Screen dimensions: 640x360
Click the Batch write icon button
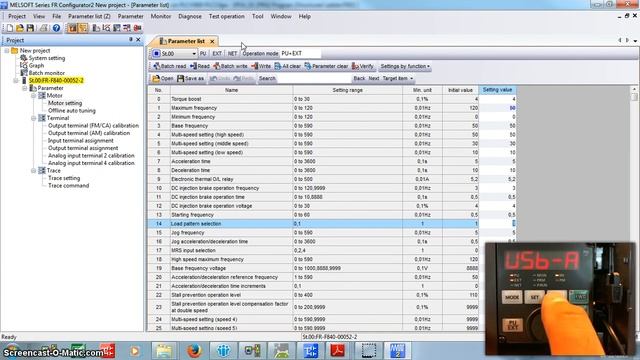(x=230, y=66)
